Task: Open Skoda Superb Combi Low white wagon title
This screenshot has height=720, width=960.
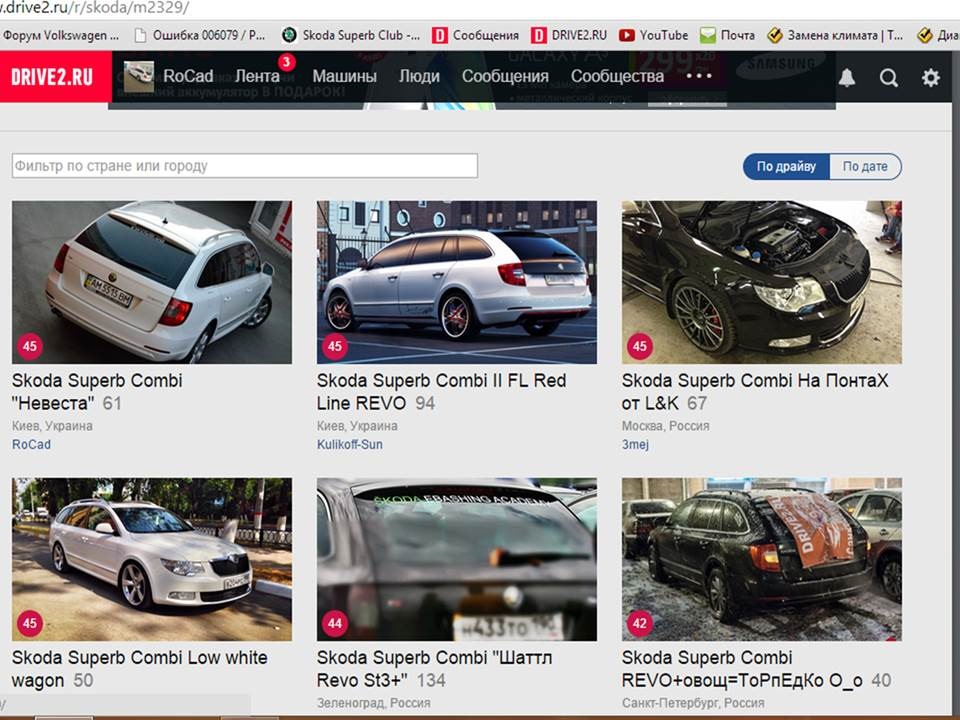Action: 139,669
